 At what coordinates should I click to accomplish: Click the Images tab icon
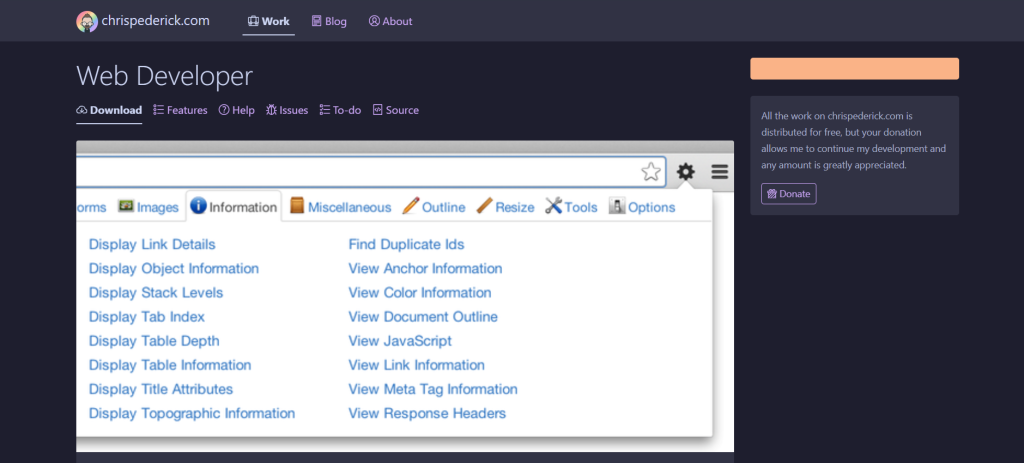[x=126, y=206]
